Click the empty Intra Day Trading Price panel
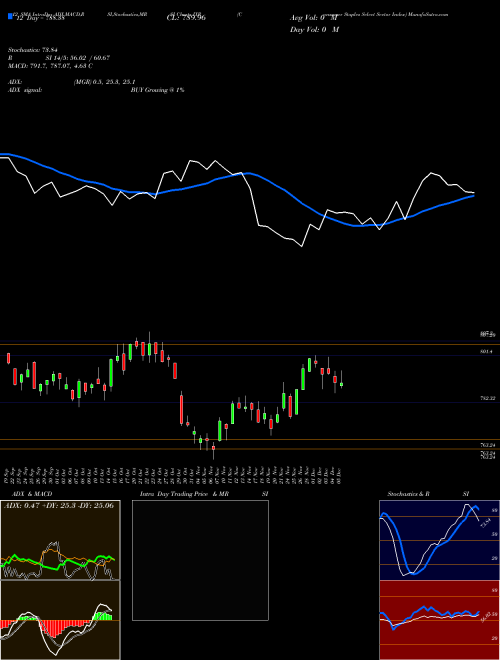Screen dimensions: 500x660 coord(200,560)
